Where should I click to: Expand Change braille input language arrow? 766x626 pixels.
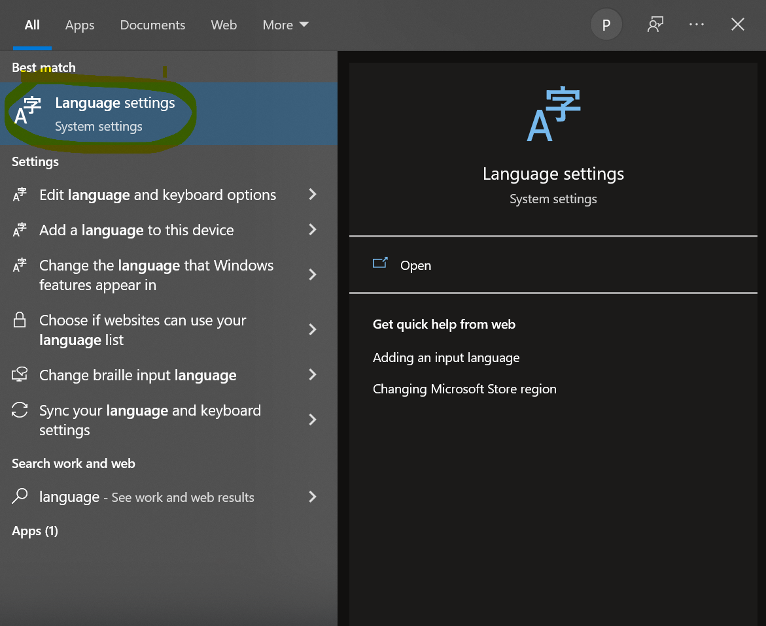[313, 375]
